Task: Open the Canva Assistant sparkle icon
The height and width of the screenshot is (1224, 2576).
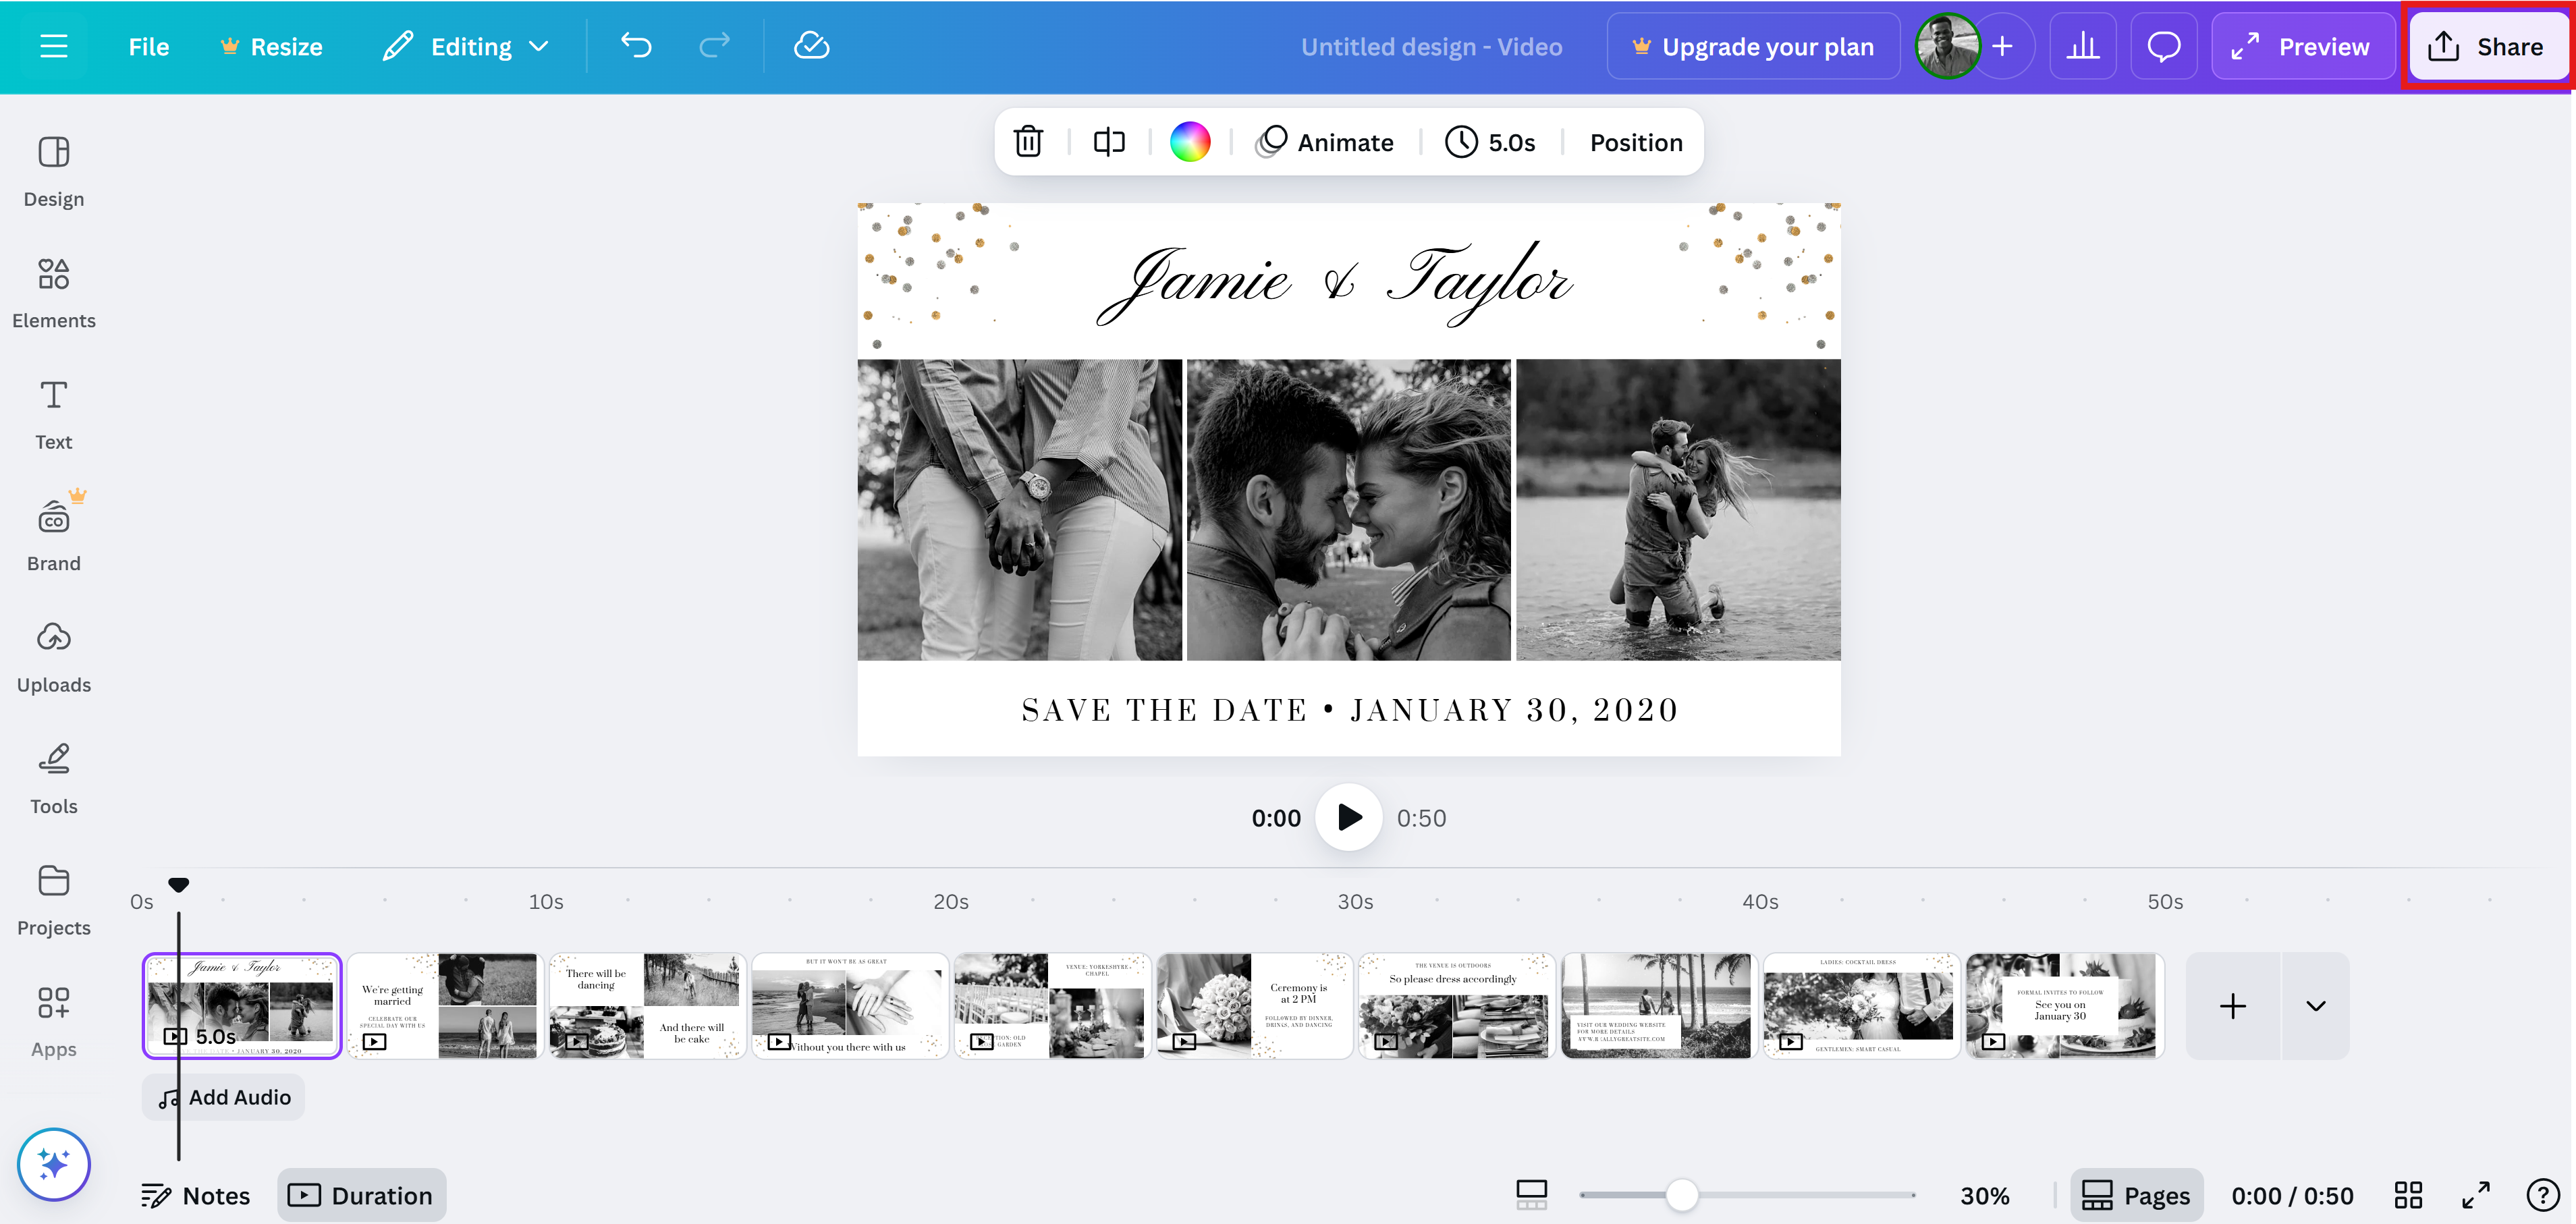Action: [53, 1164]
